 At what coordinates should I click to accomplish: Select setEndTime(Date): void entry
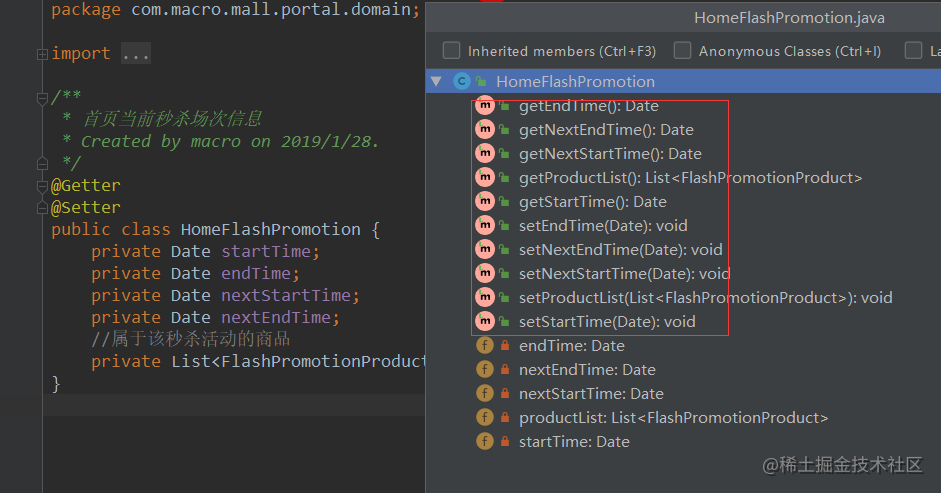(603, 226)
